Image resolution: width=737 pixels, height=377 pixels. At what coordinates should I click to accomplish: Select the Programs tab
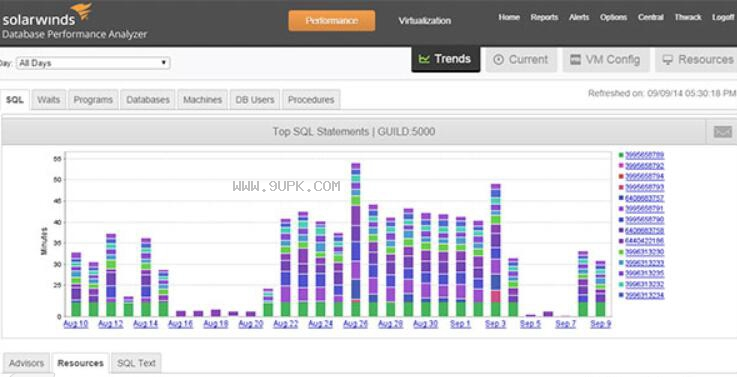pos(93,100)
